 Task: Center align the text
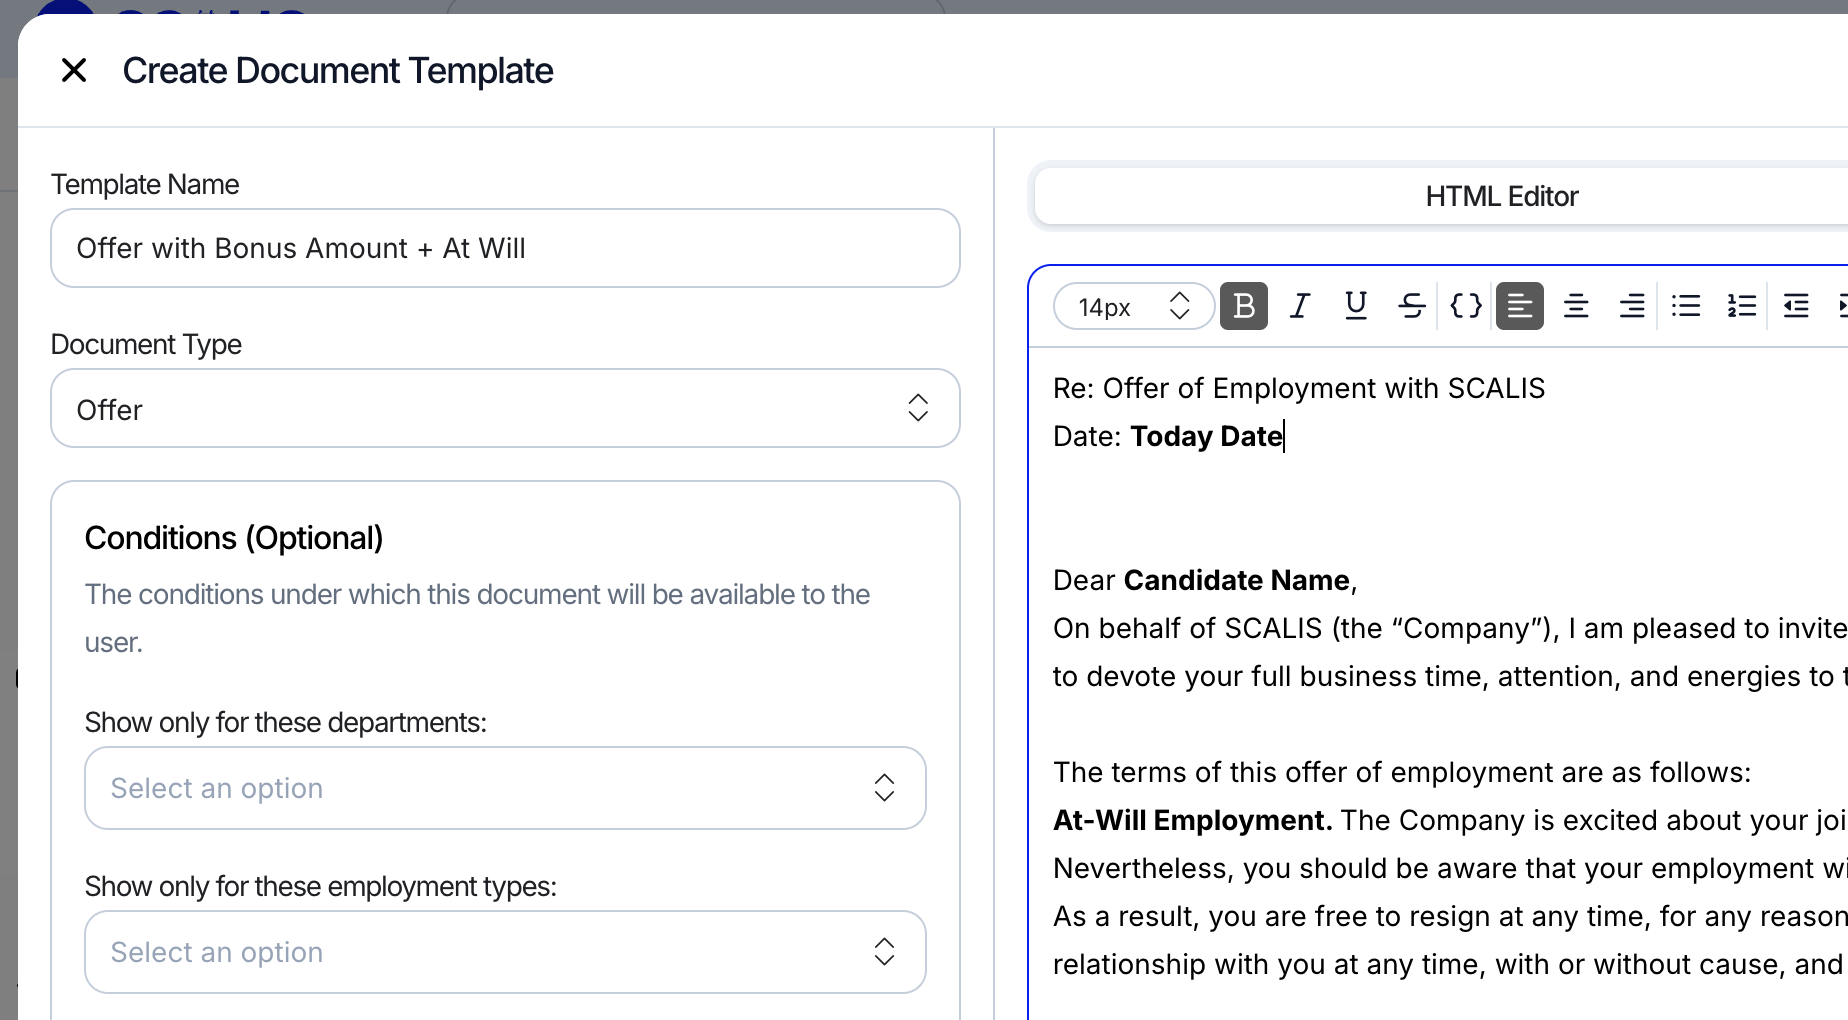pos(1576,306)
